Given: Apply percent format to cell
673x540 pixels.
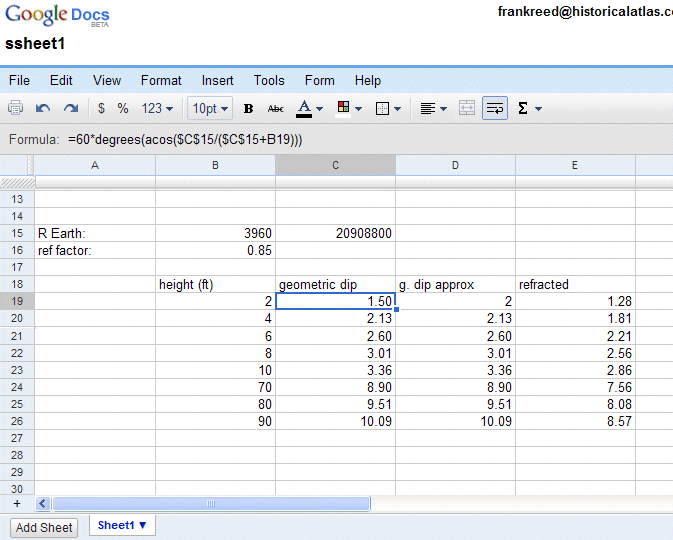Looking at the screenshot, I should click(123, 108).
